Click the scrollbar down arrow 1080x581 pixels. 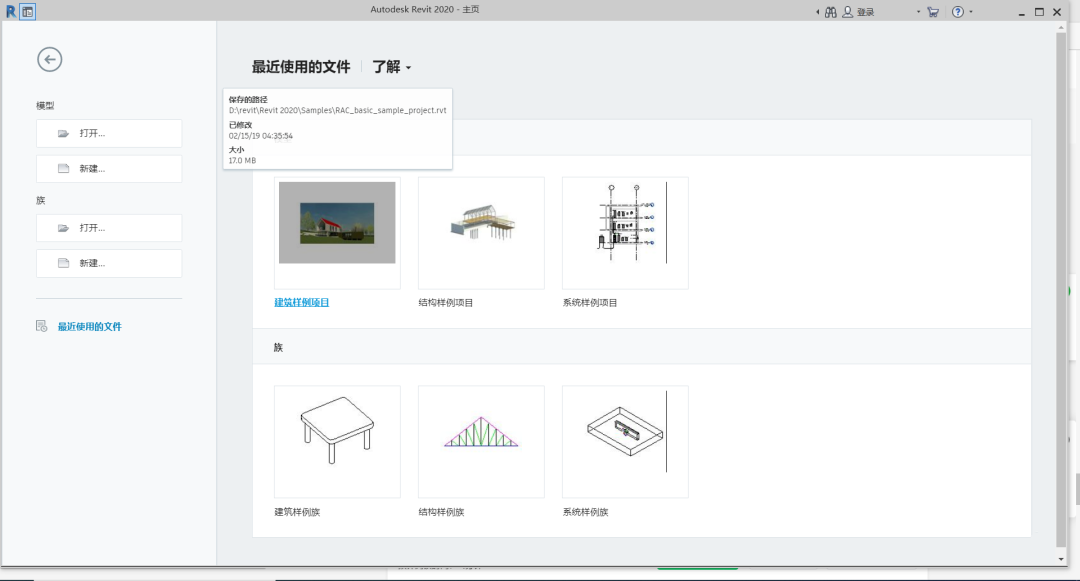pos(1061,559)
